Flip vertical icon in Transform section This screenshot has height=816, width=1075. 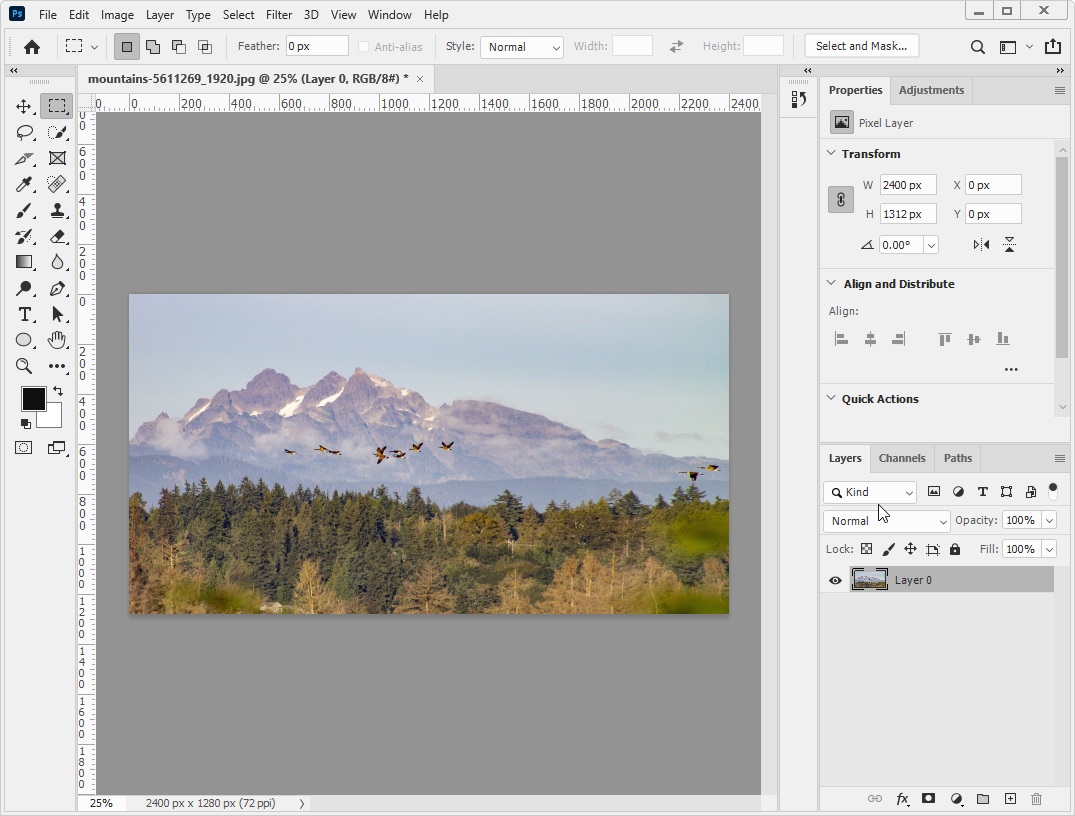tap(1009, 245)
